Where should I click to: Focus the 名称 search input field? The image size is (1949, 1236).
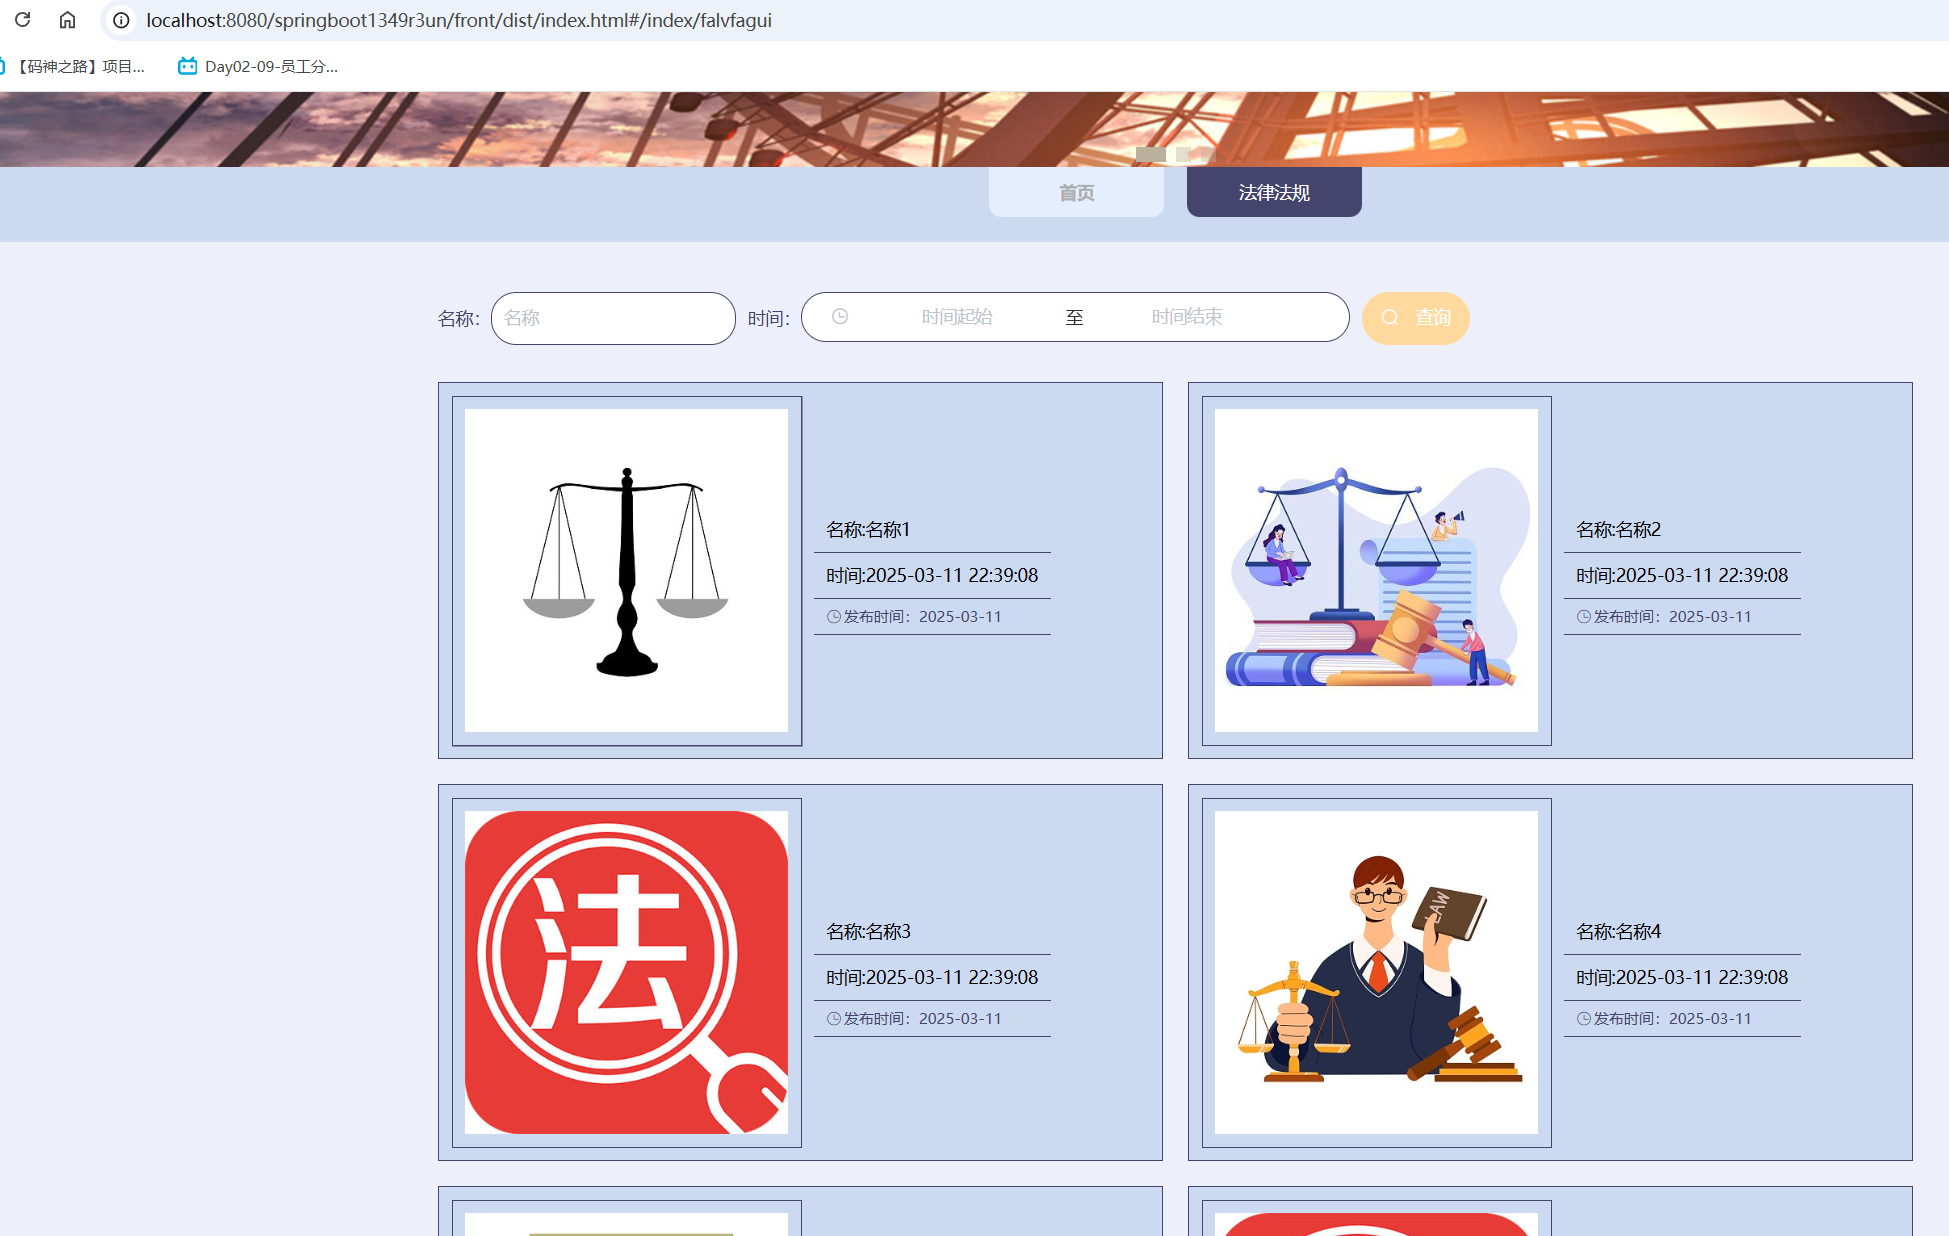pyautogui.click(x=613, y=318)
